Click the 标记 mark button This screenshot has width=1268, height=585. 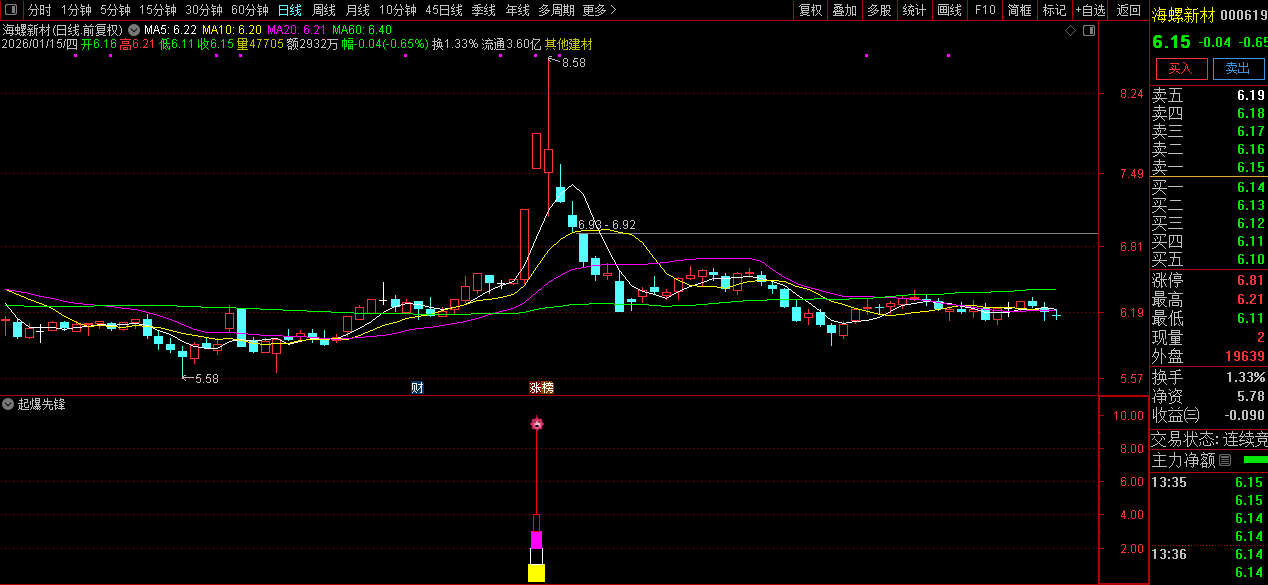[x=1054, y=10]
